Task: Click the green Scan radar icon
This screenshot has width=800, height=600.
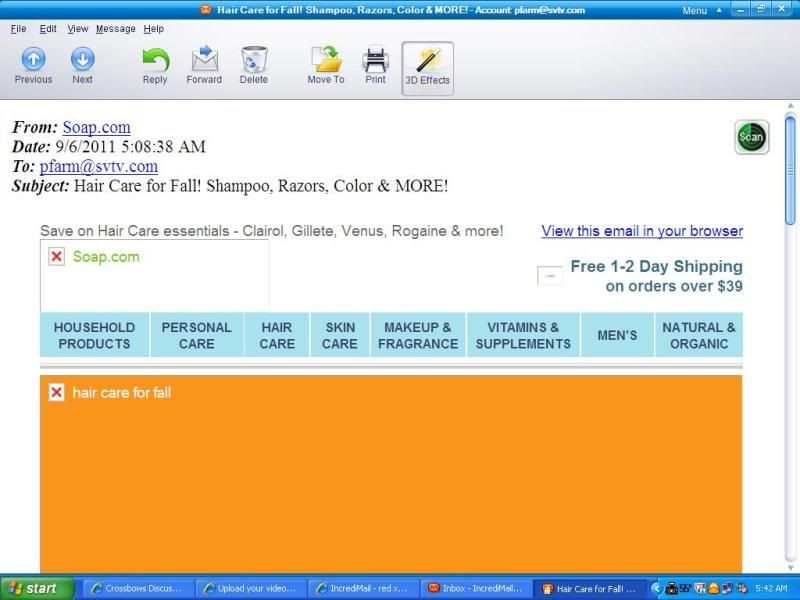Action: pos(752,137)
